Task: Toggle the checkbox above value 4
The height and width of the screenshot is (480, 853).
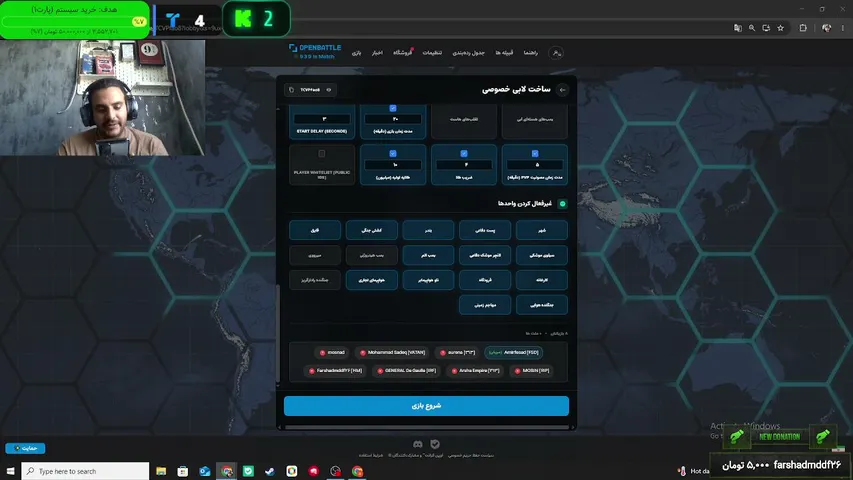Action: (464, 154)
